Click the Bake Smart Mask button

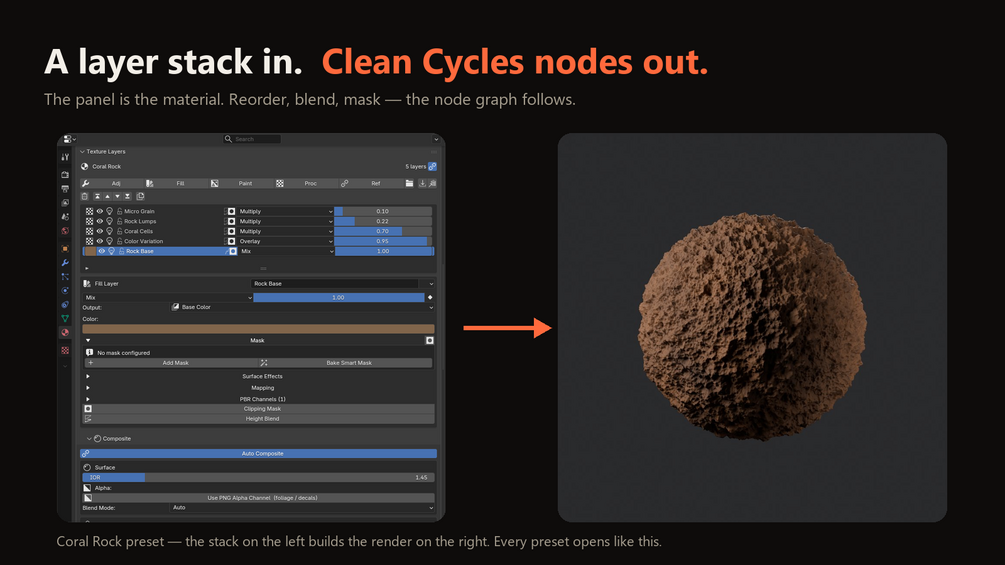(346, 363)
